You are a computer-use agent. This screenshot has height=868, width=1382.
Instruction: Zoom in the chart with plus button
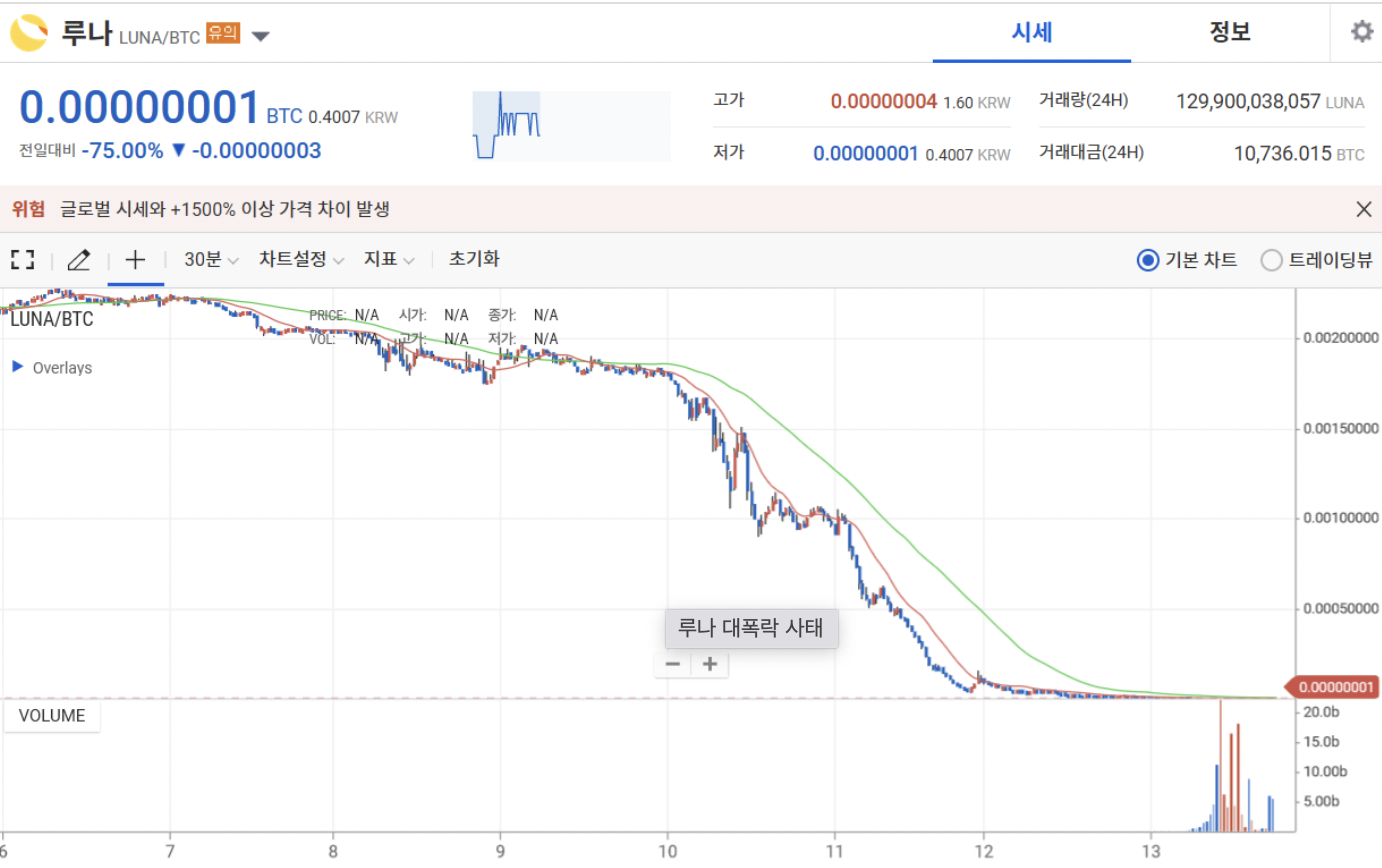pyautogui.click(x=710, y=664)
